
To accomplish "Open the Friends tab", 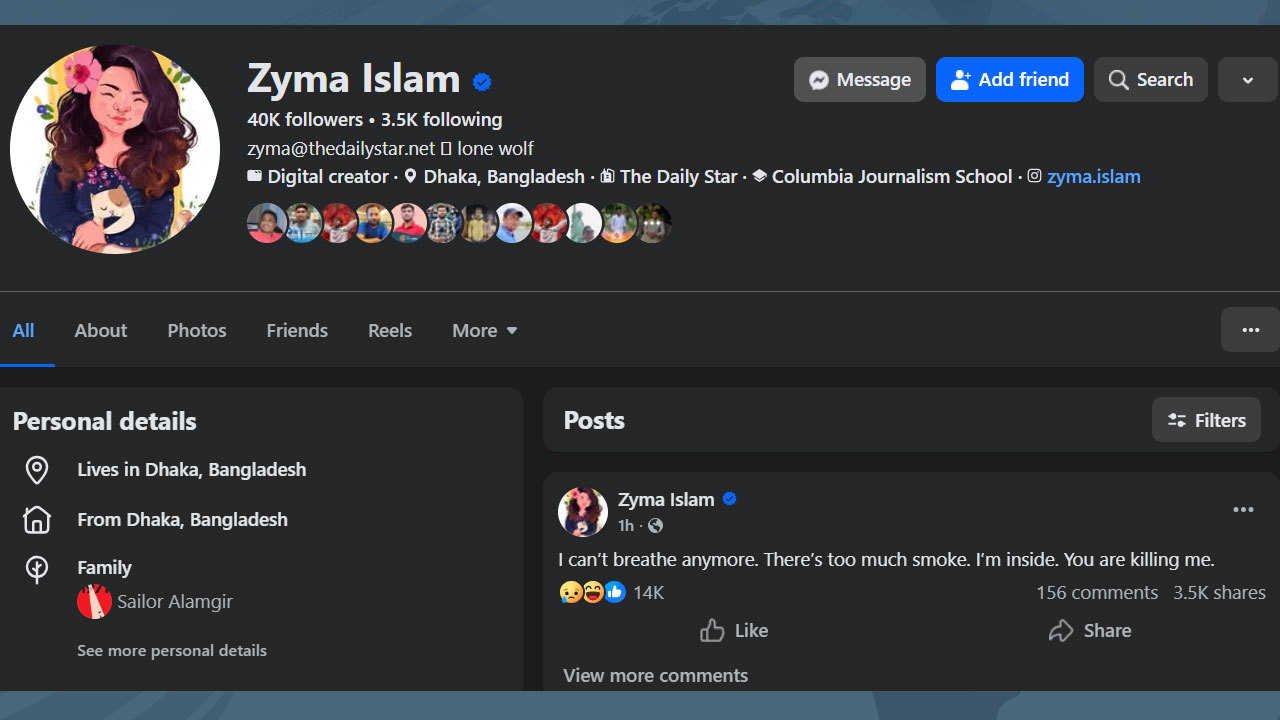I will [297, 331].
